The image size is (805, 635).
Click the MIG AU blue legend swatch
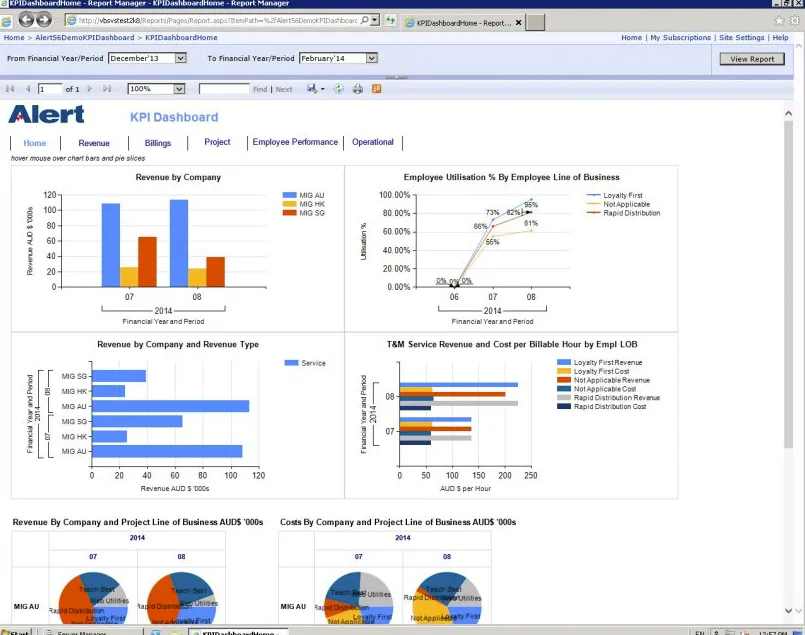point(290,195)
